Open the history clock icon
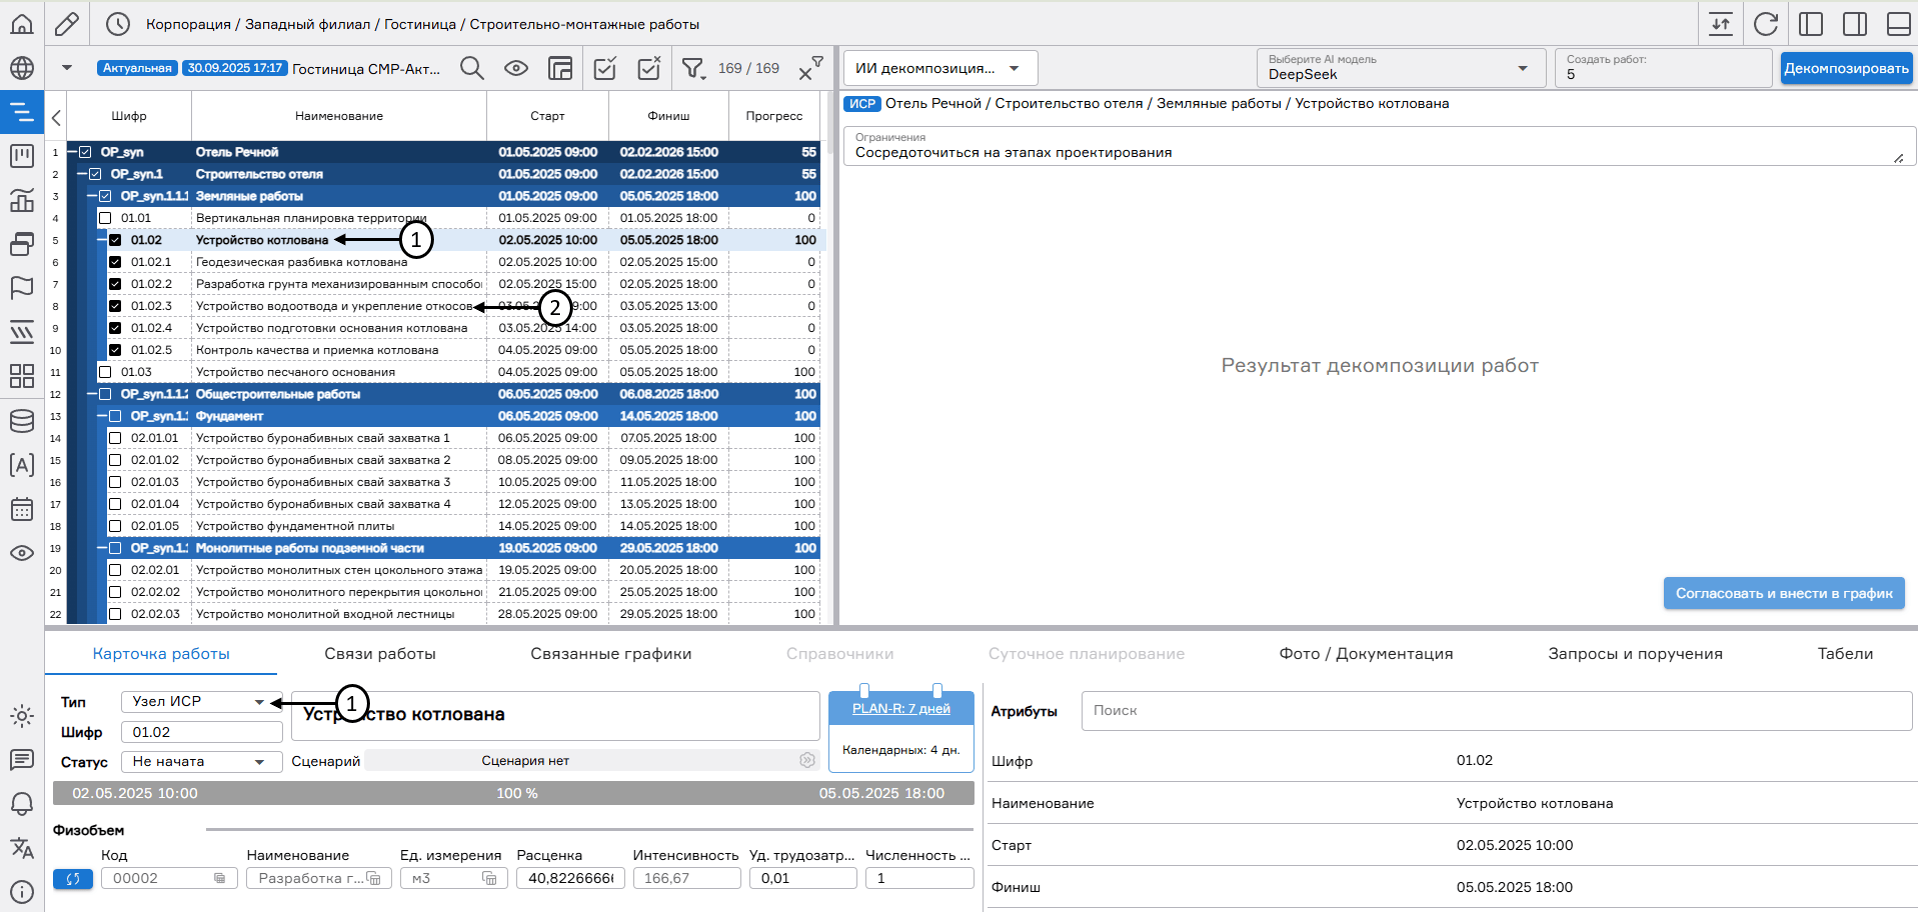This screenshot has height=912, width=1918. point(118,24)
